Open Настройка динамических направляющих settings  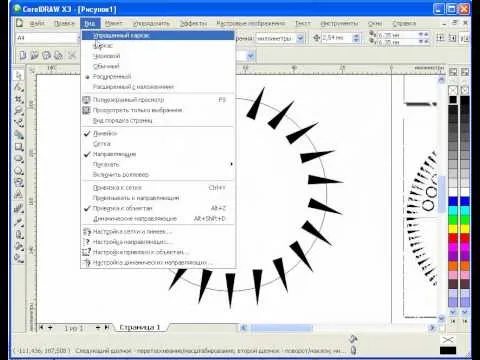(x=158, y=263)
